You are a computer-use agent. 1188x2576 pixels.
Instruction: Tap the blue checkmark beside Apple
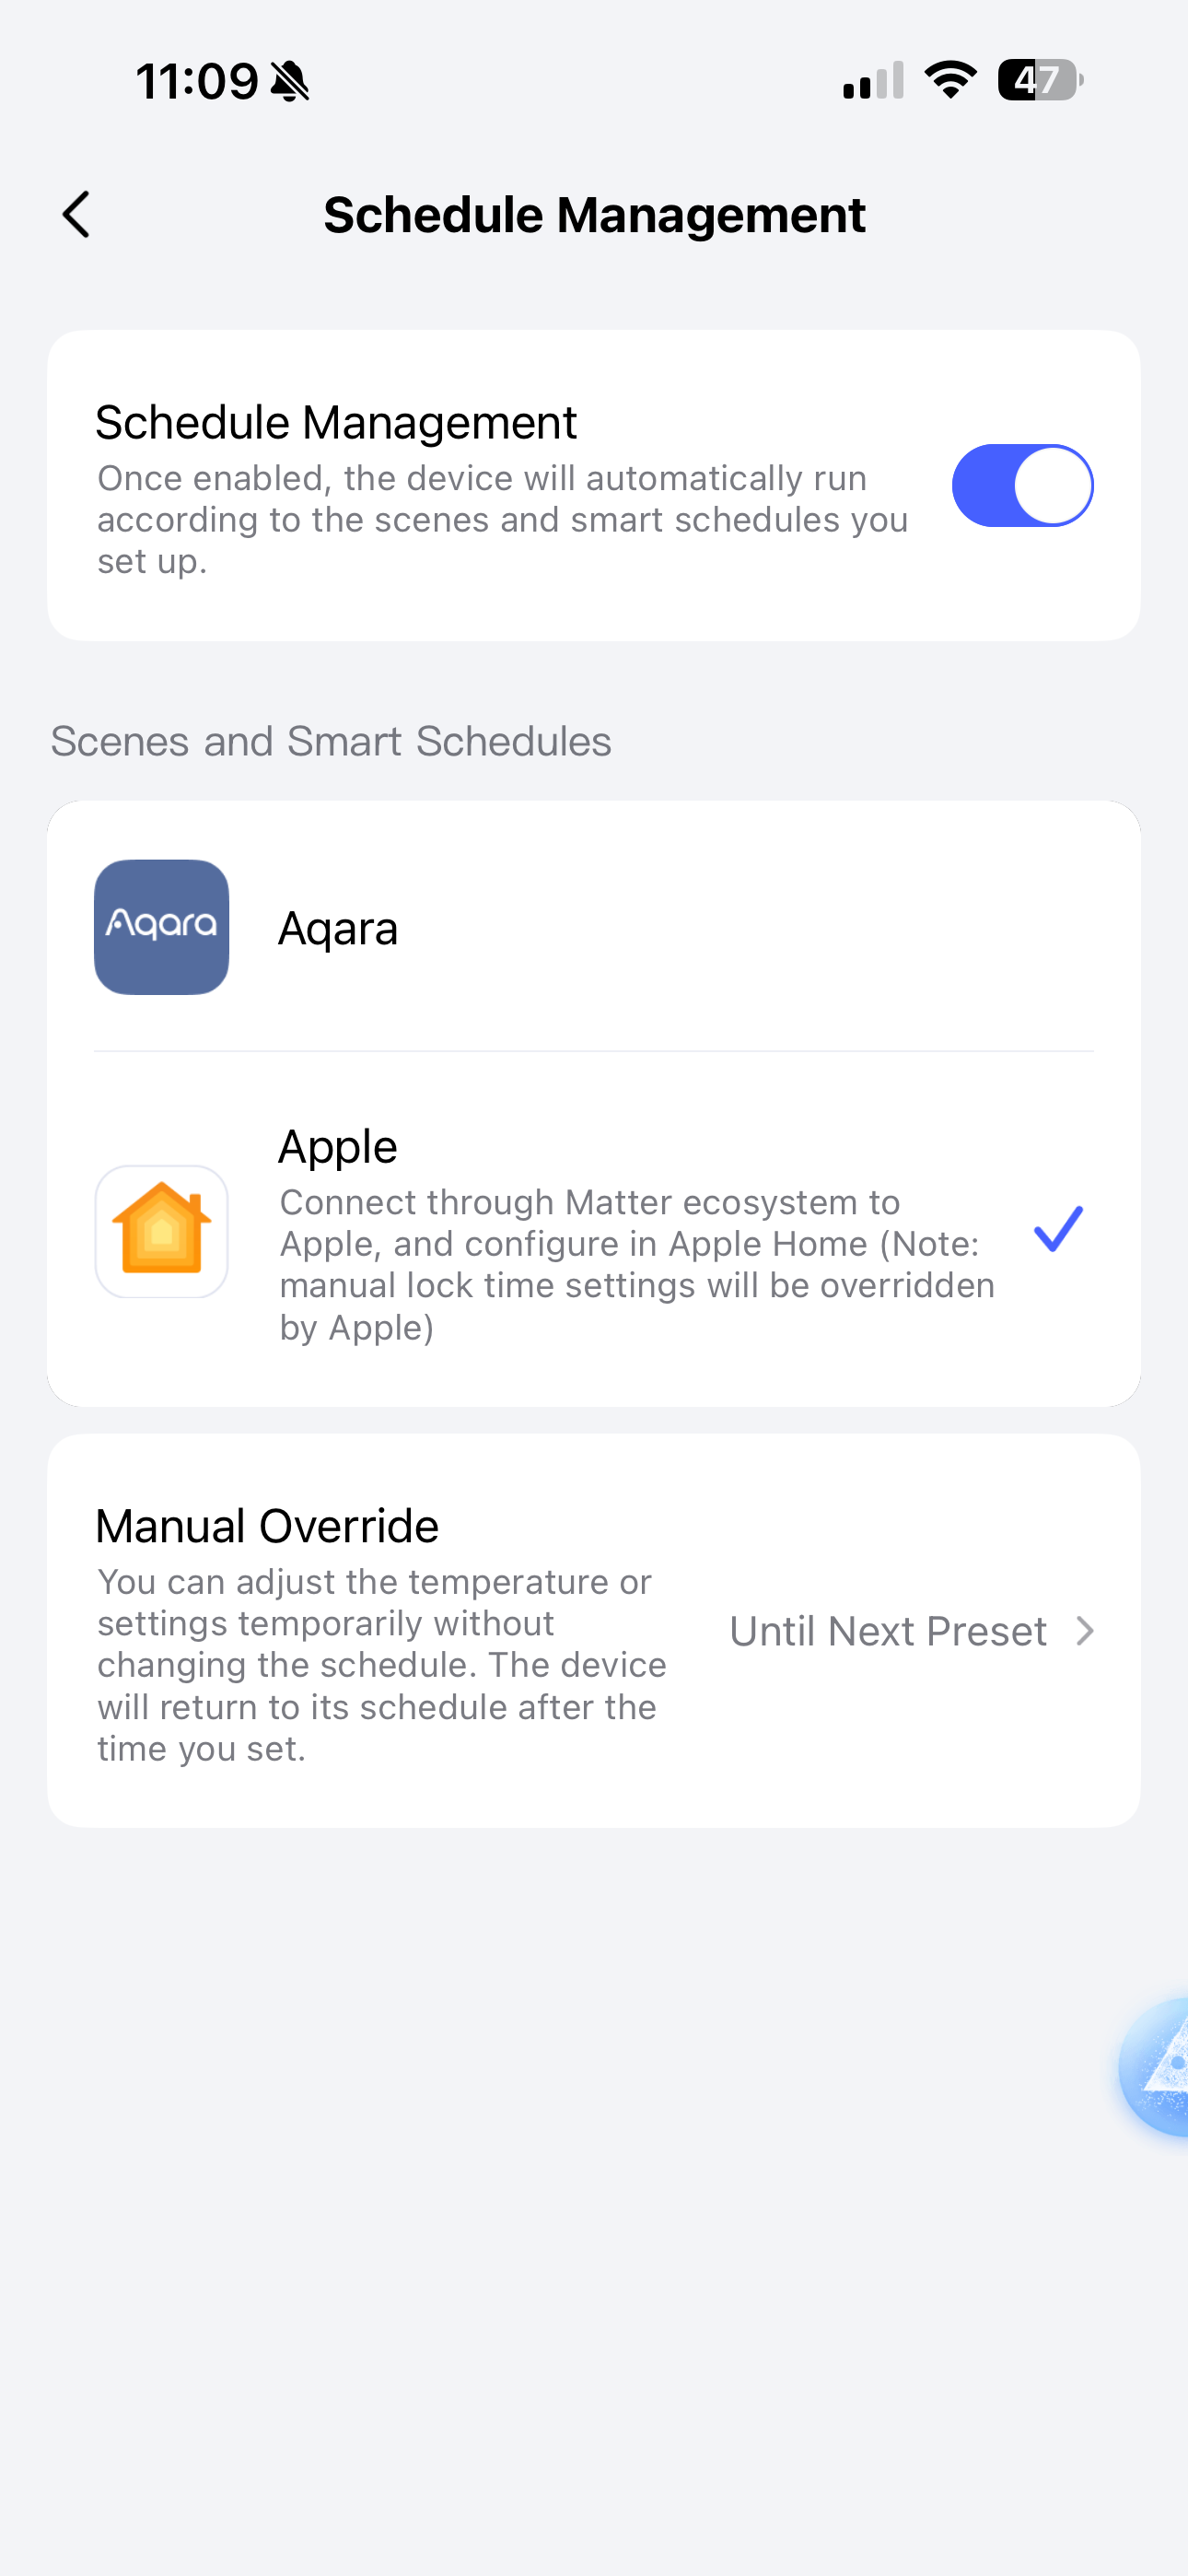coord(1058,1229)
